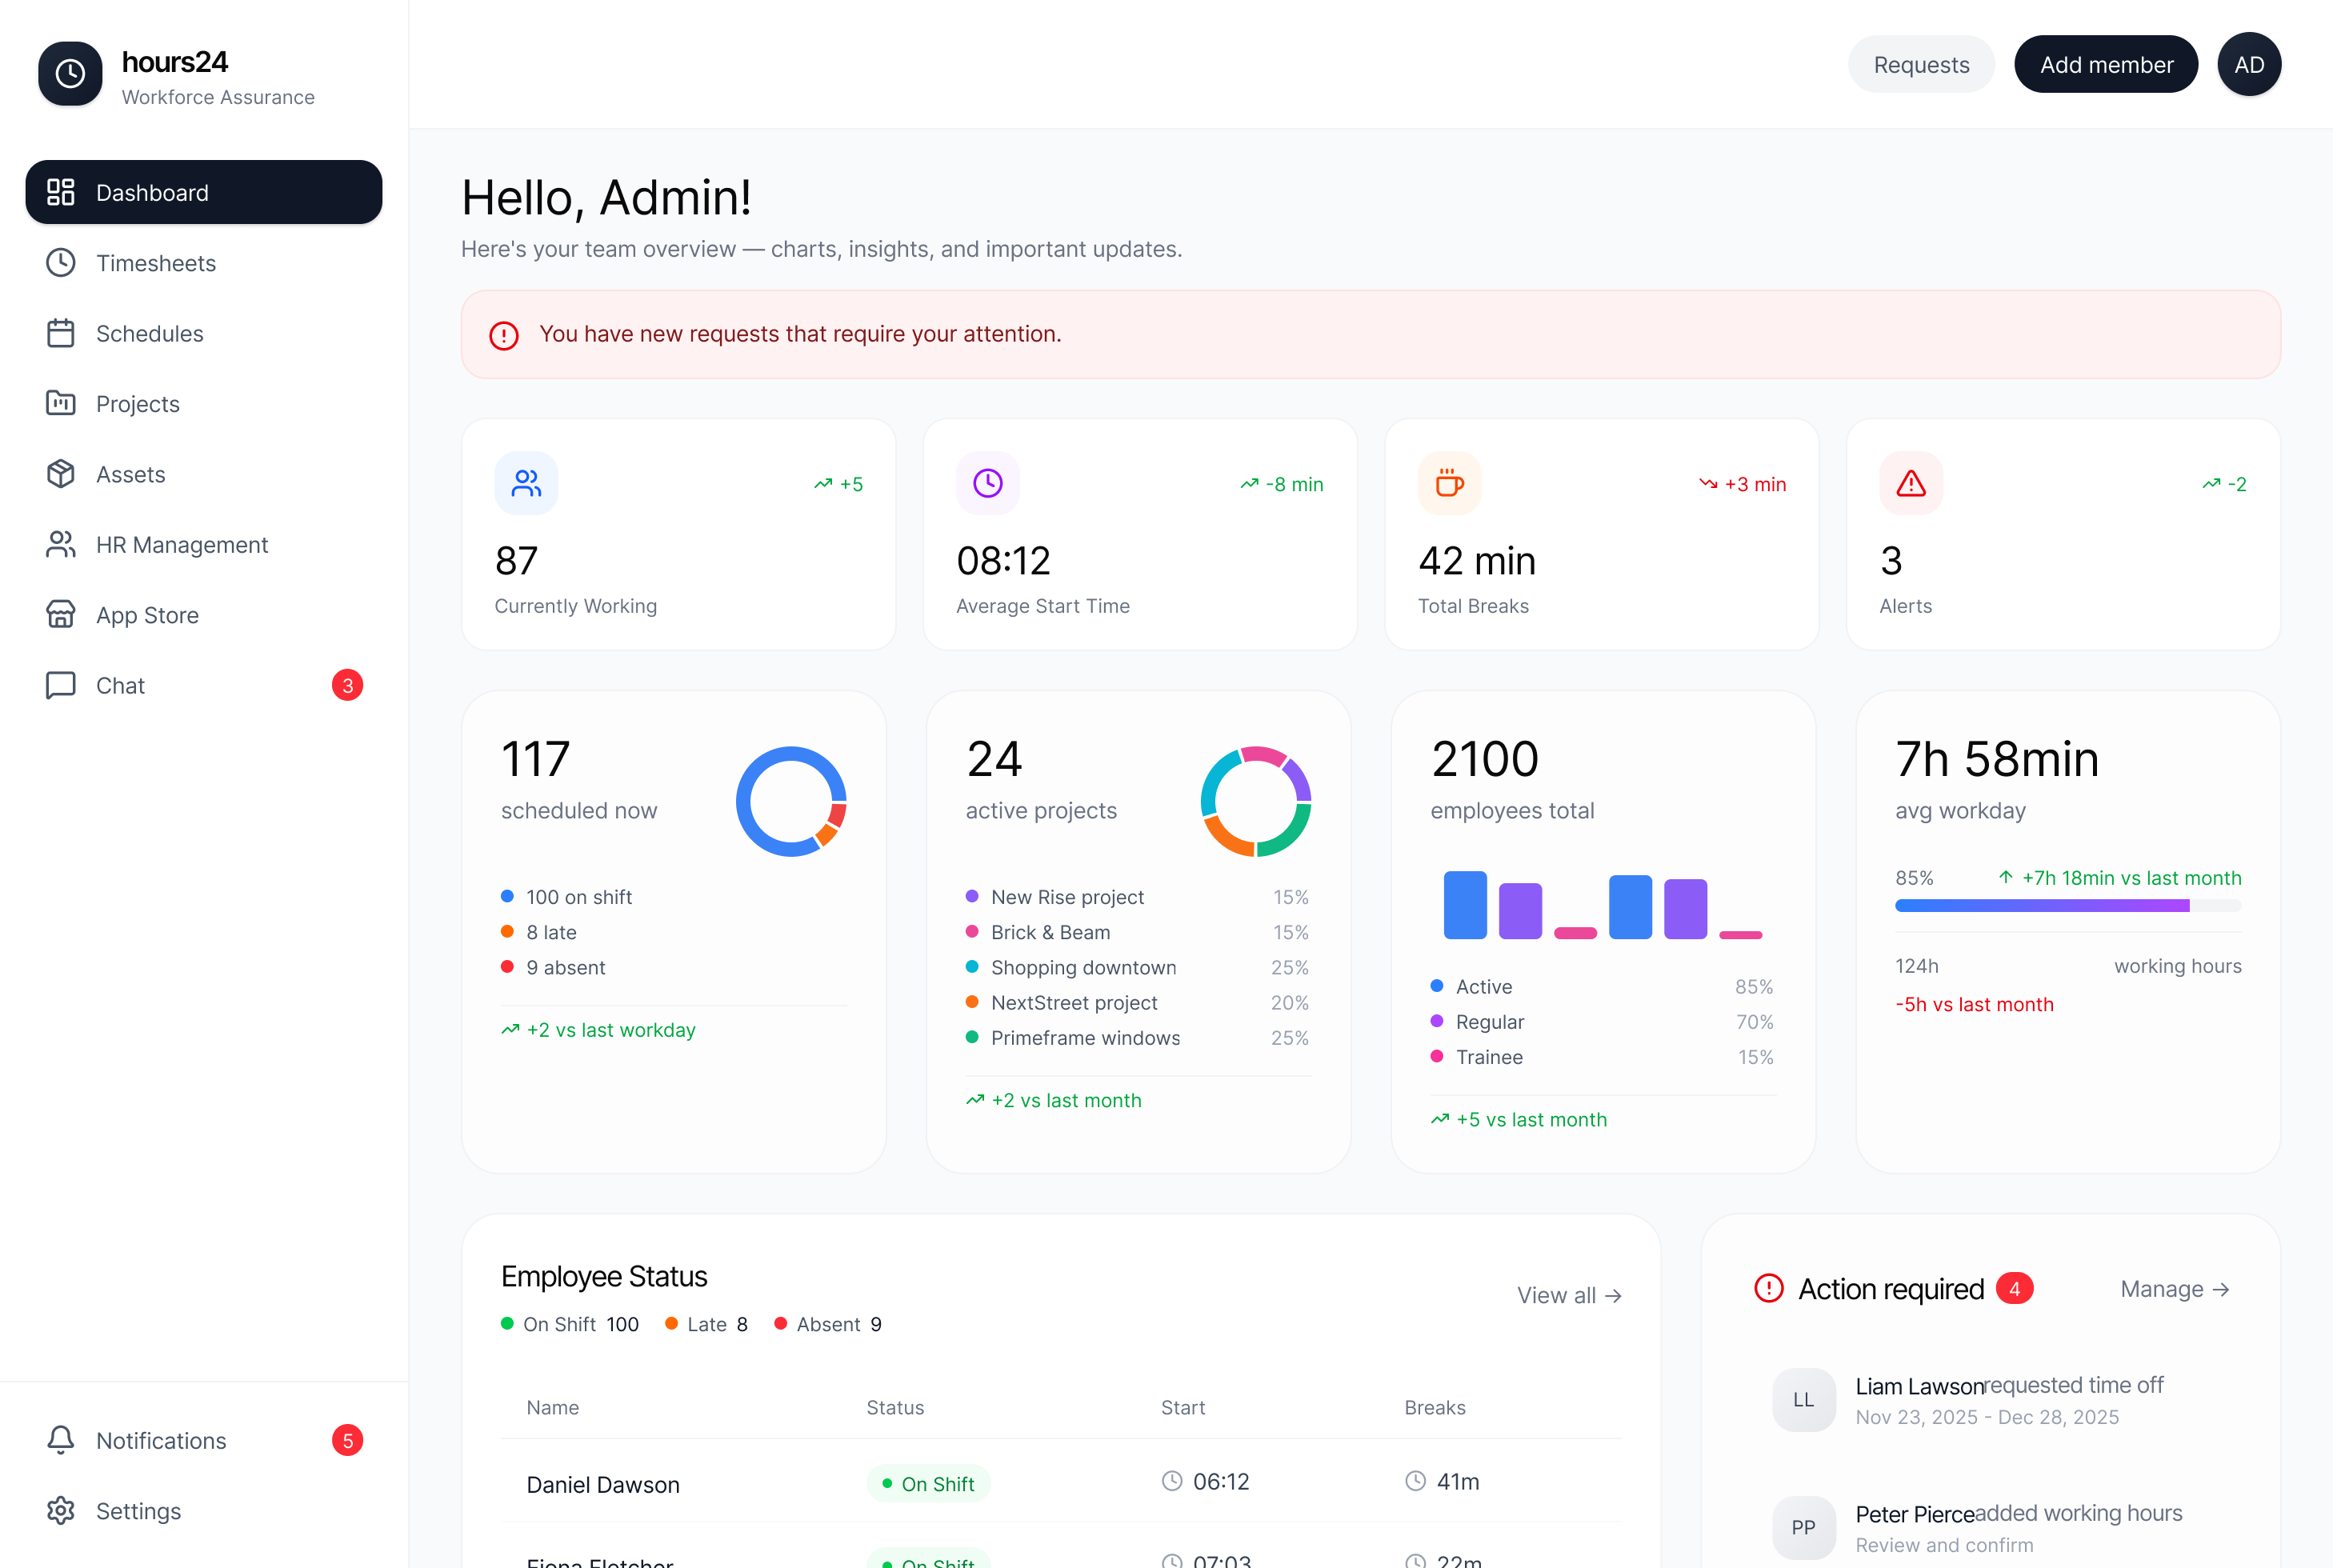2333x1568 pixels.
Task: Click the Shopping downtown project row
Action: coord(1137,967)
